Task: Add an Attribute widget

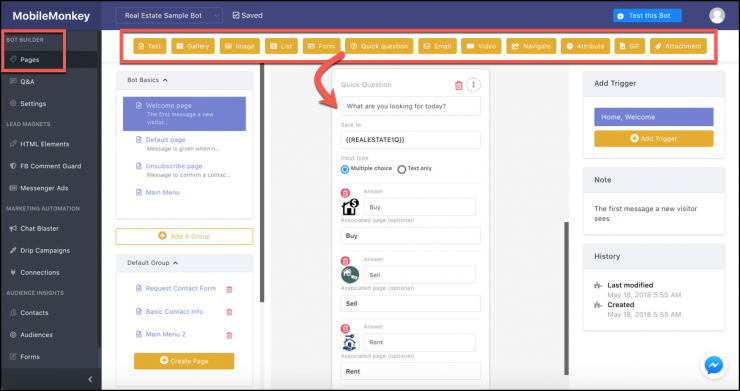Action: (x=585, y=46)
